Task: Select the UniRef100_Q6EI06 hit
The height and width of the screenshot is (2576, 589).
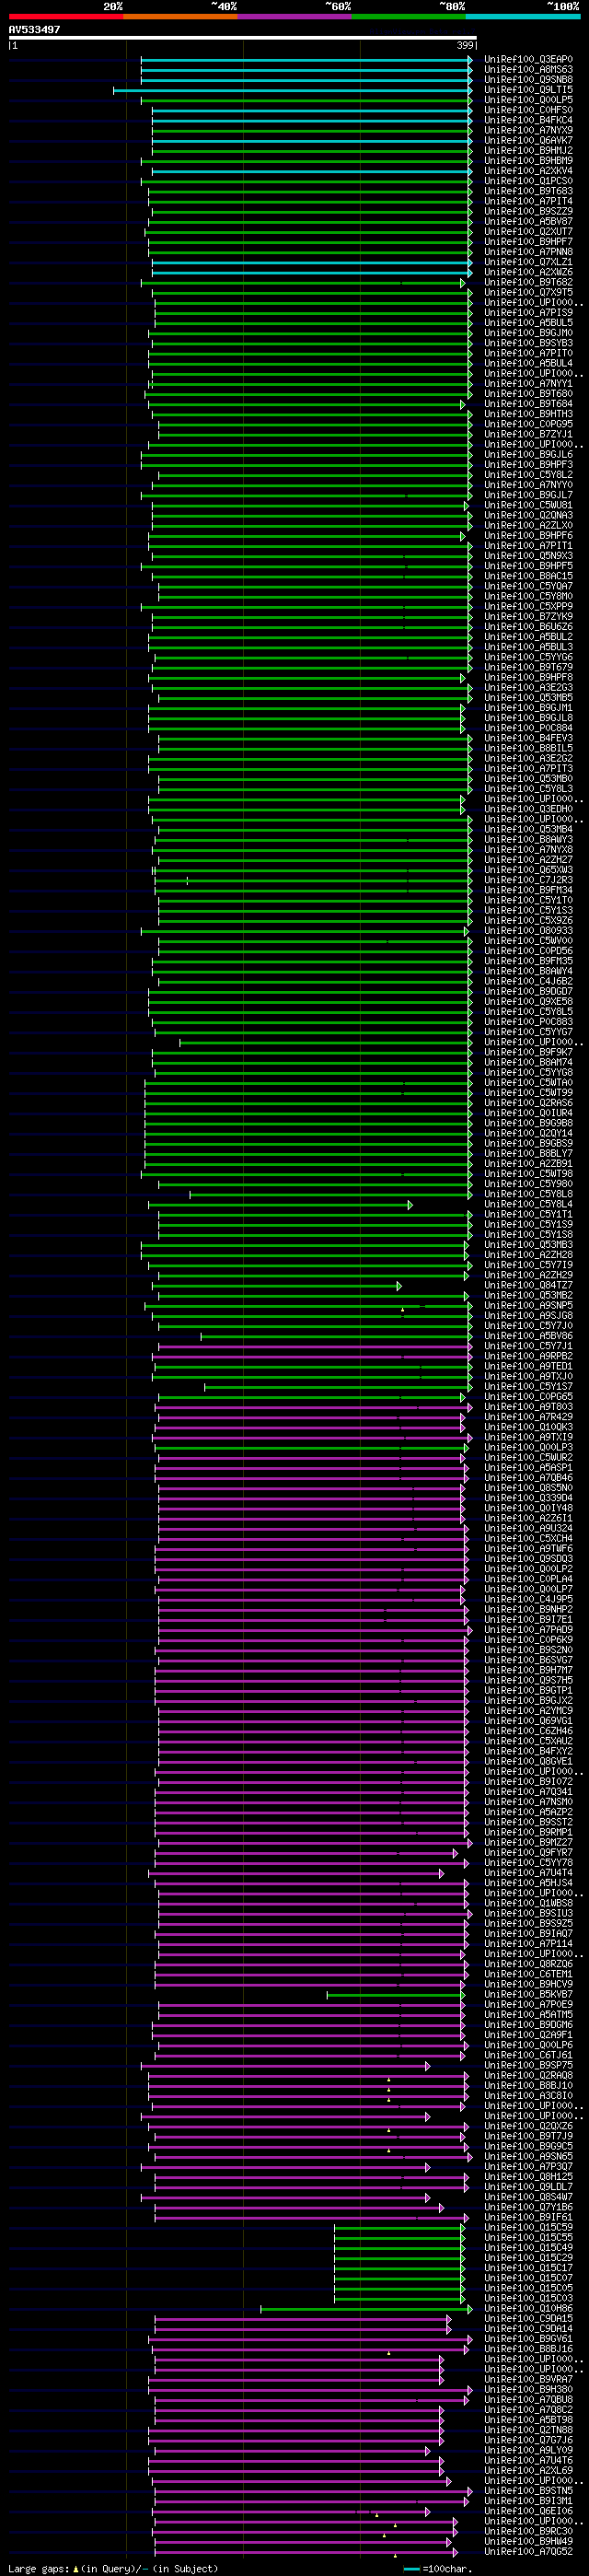Action: (529, 2512)
